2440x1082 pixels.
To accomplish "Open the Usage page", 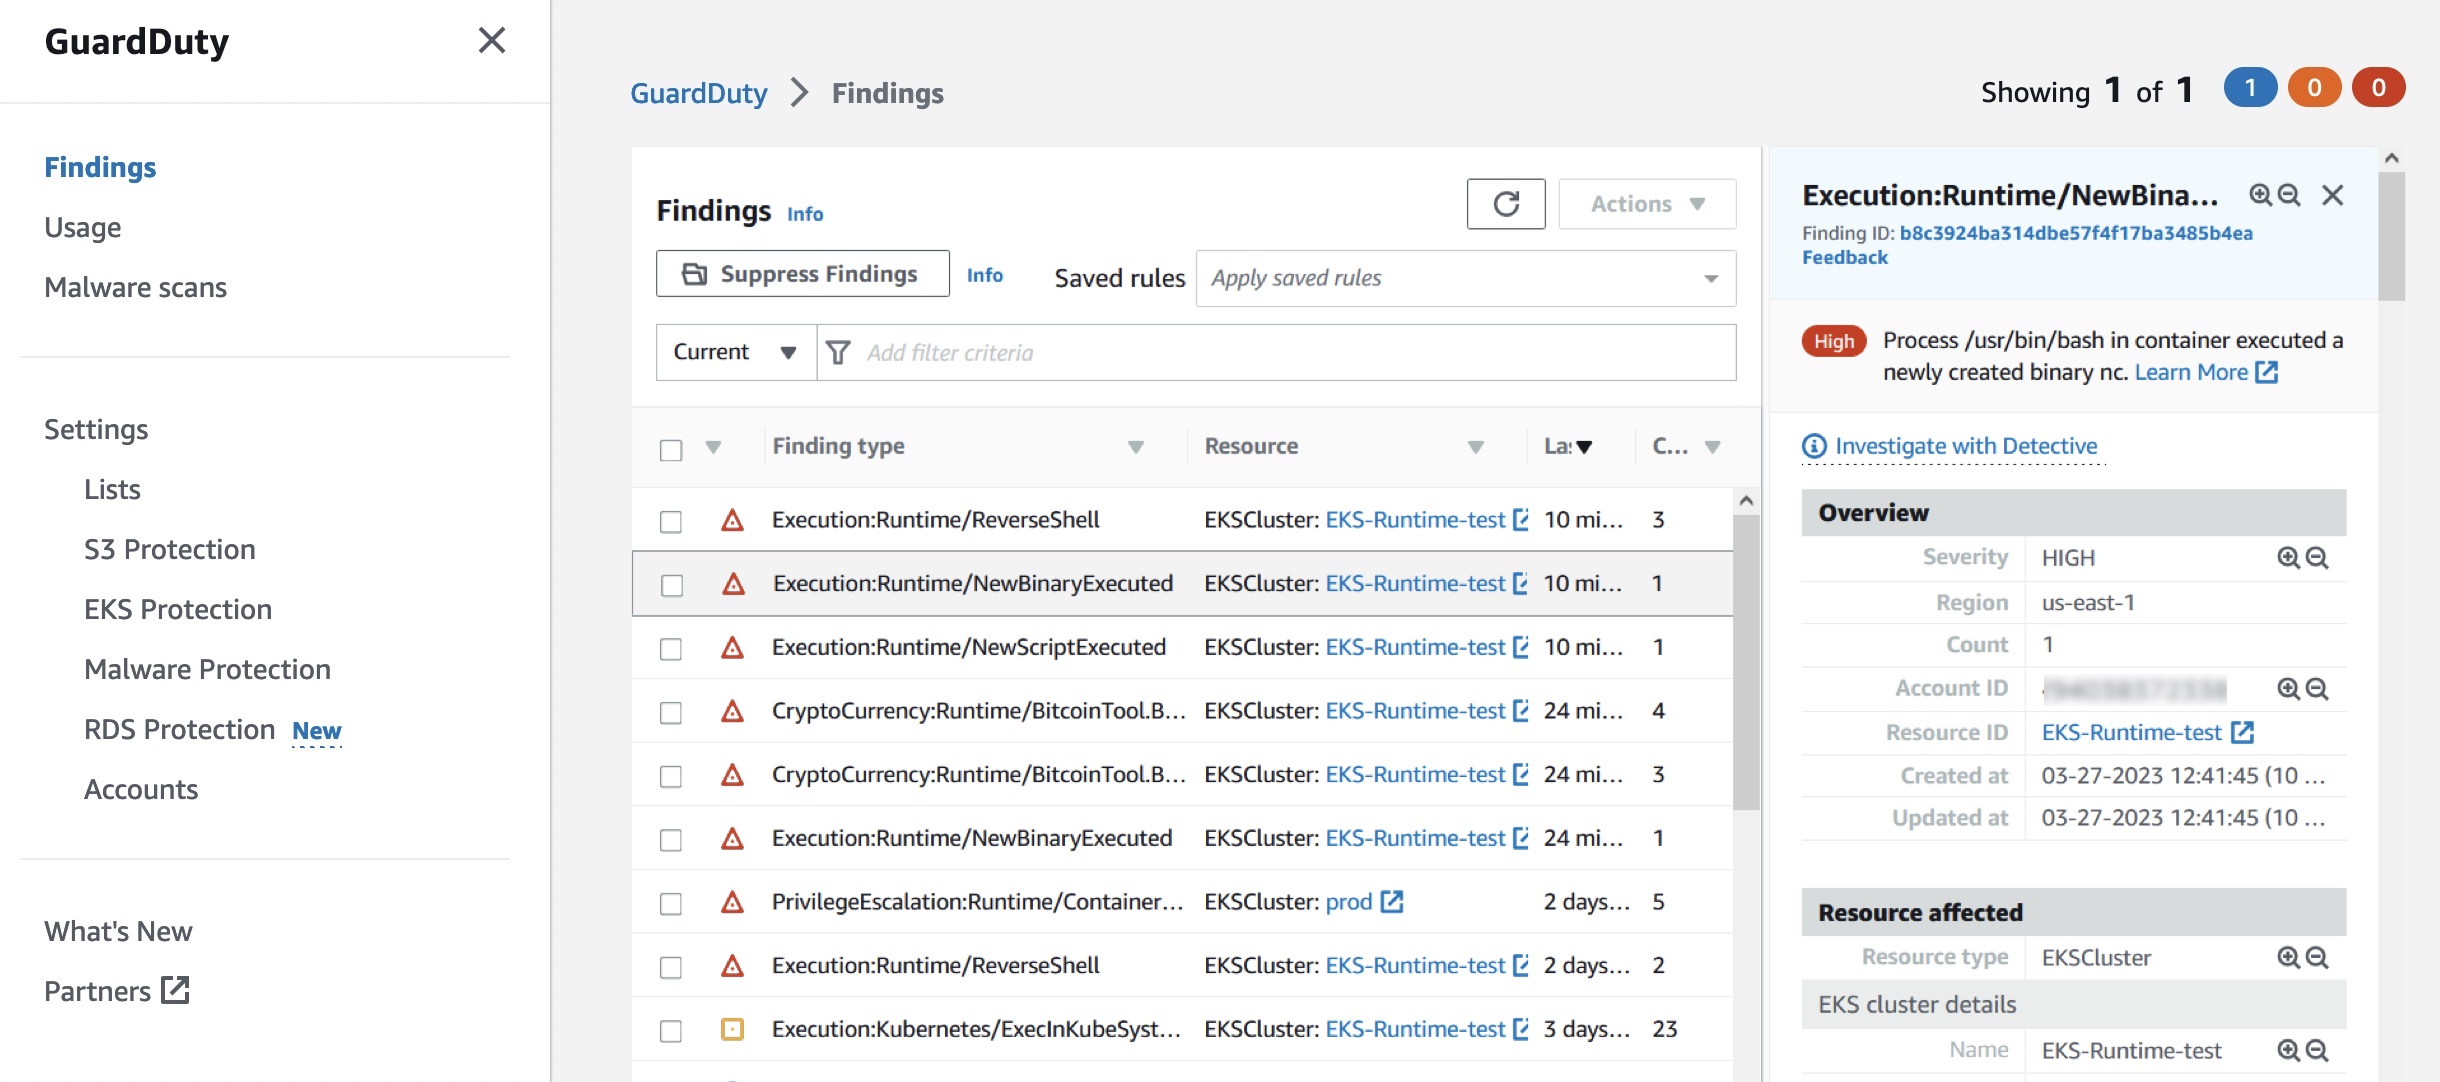I will 83,227.
